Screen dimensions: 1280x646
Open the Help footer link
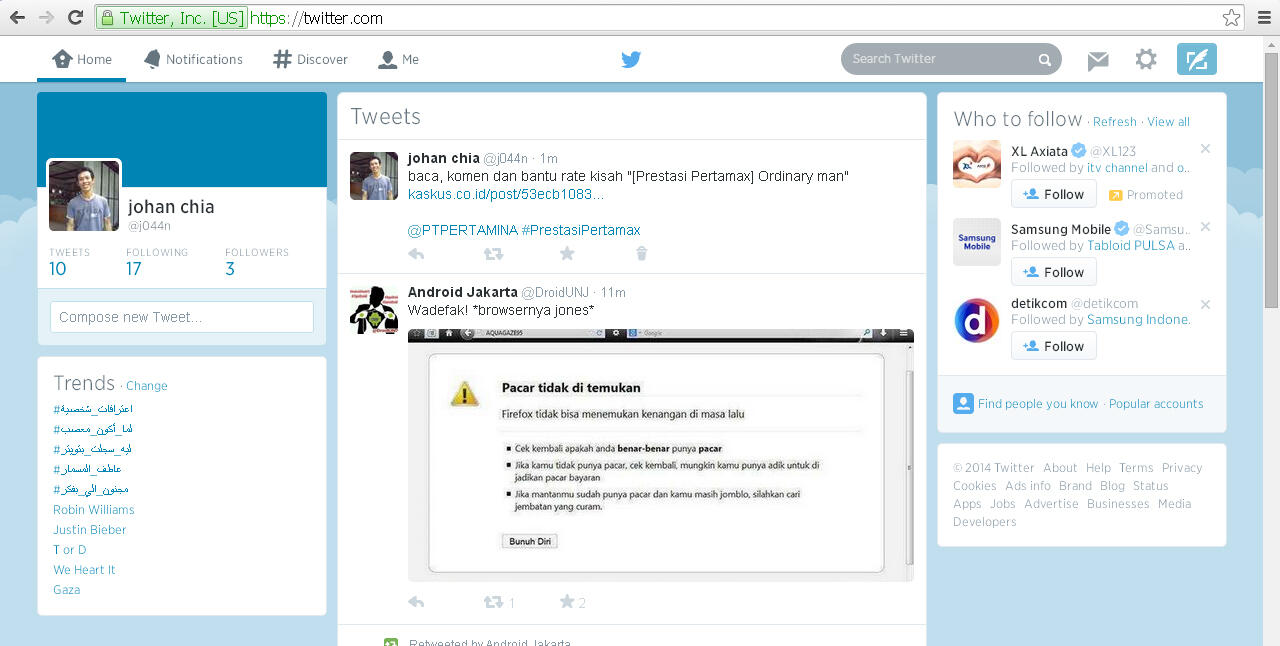(1098, 468)
